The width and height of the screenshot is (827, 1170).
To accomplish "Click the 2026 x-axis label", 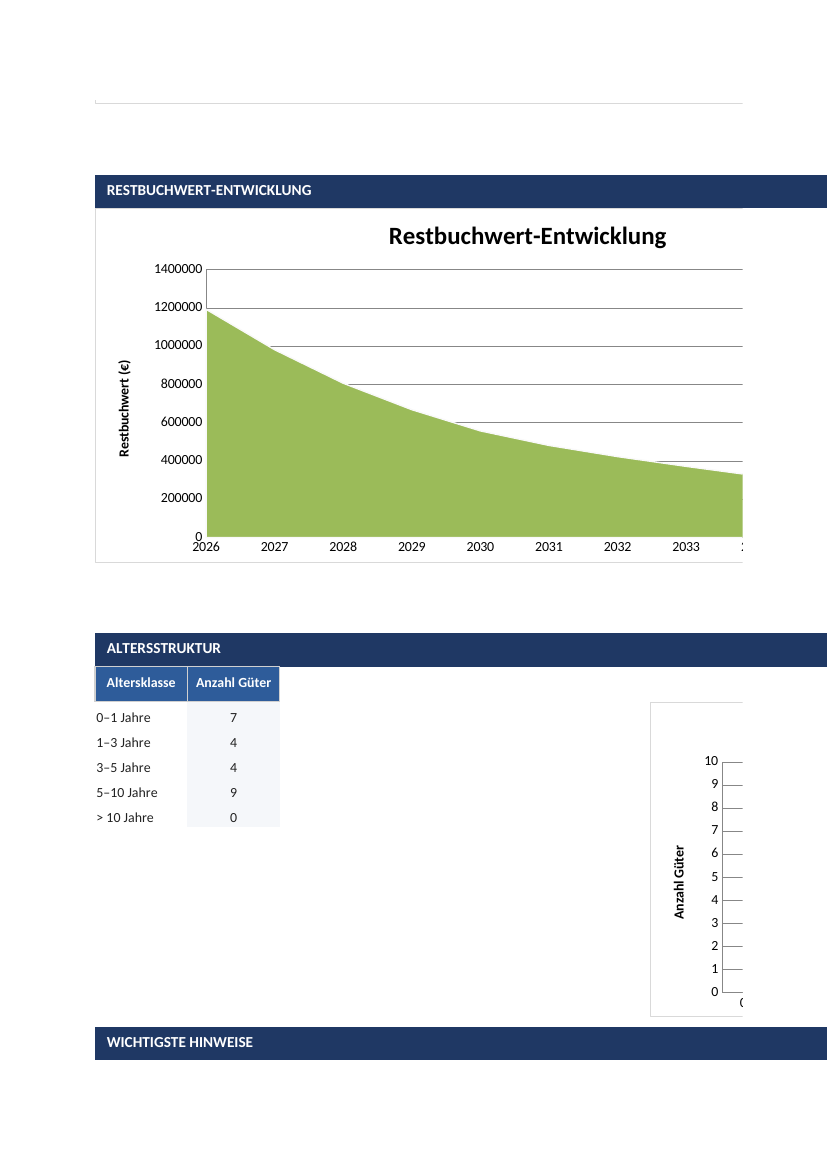I will click(x=206, y=547).
